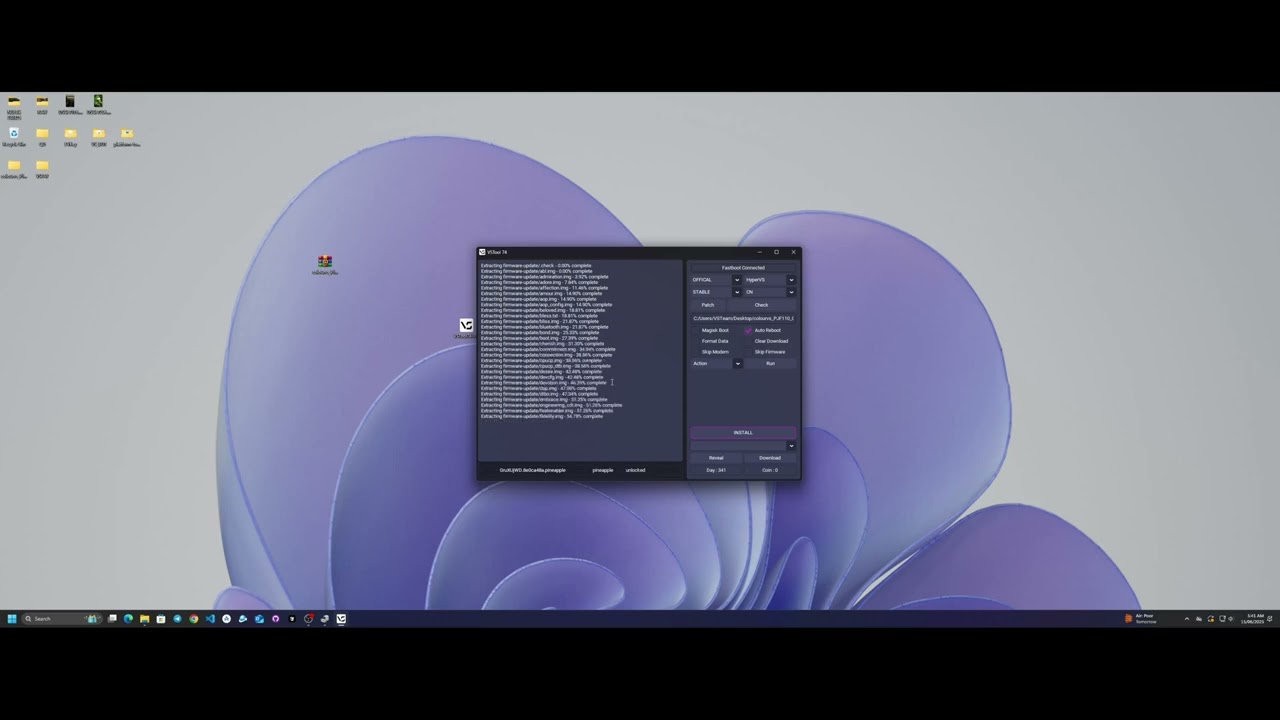
Task: Open Task View on taskbar
Action: click(x=112, y=619)
